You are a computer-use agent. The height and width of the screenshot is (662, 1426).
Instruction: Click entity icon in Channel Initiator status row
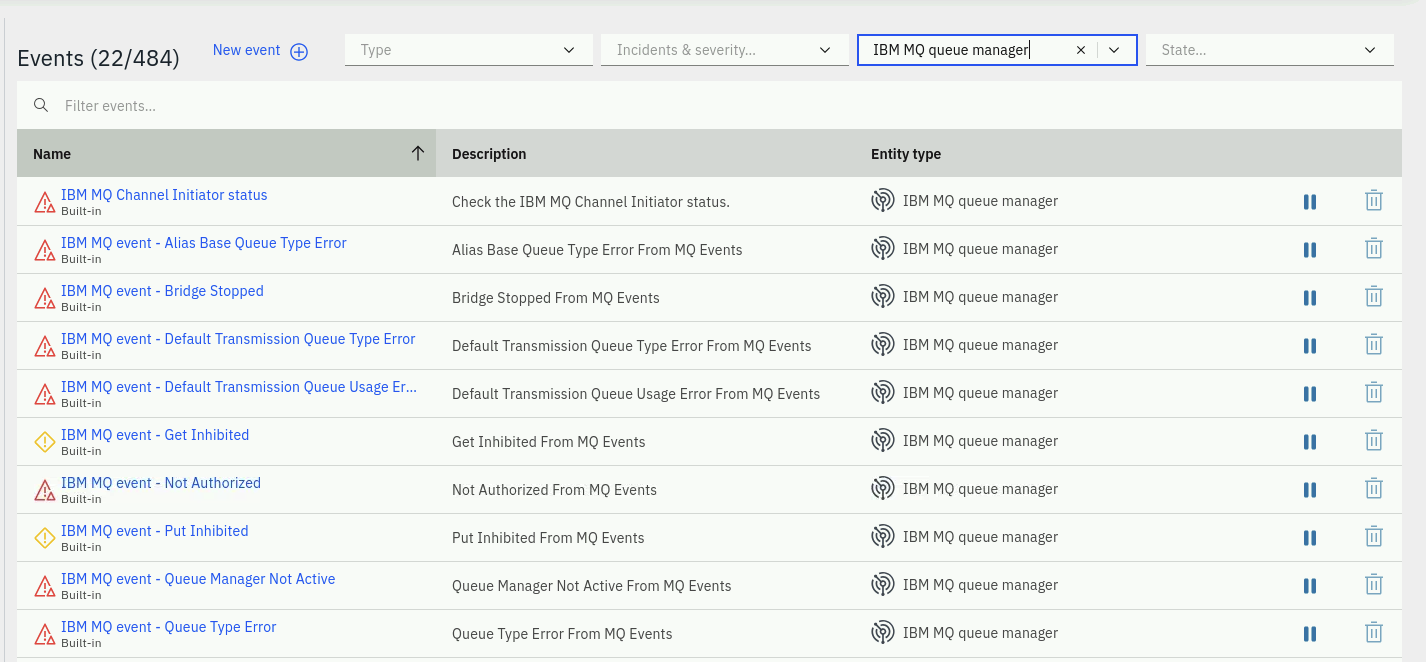[882, 201]
